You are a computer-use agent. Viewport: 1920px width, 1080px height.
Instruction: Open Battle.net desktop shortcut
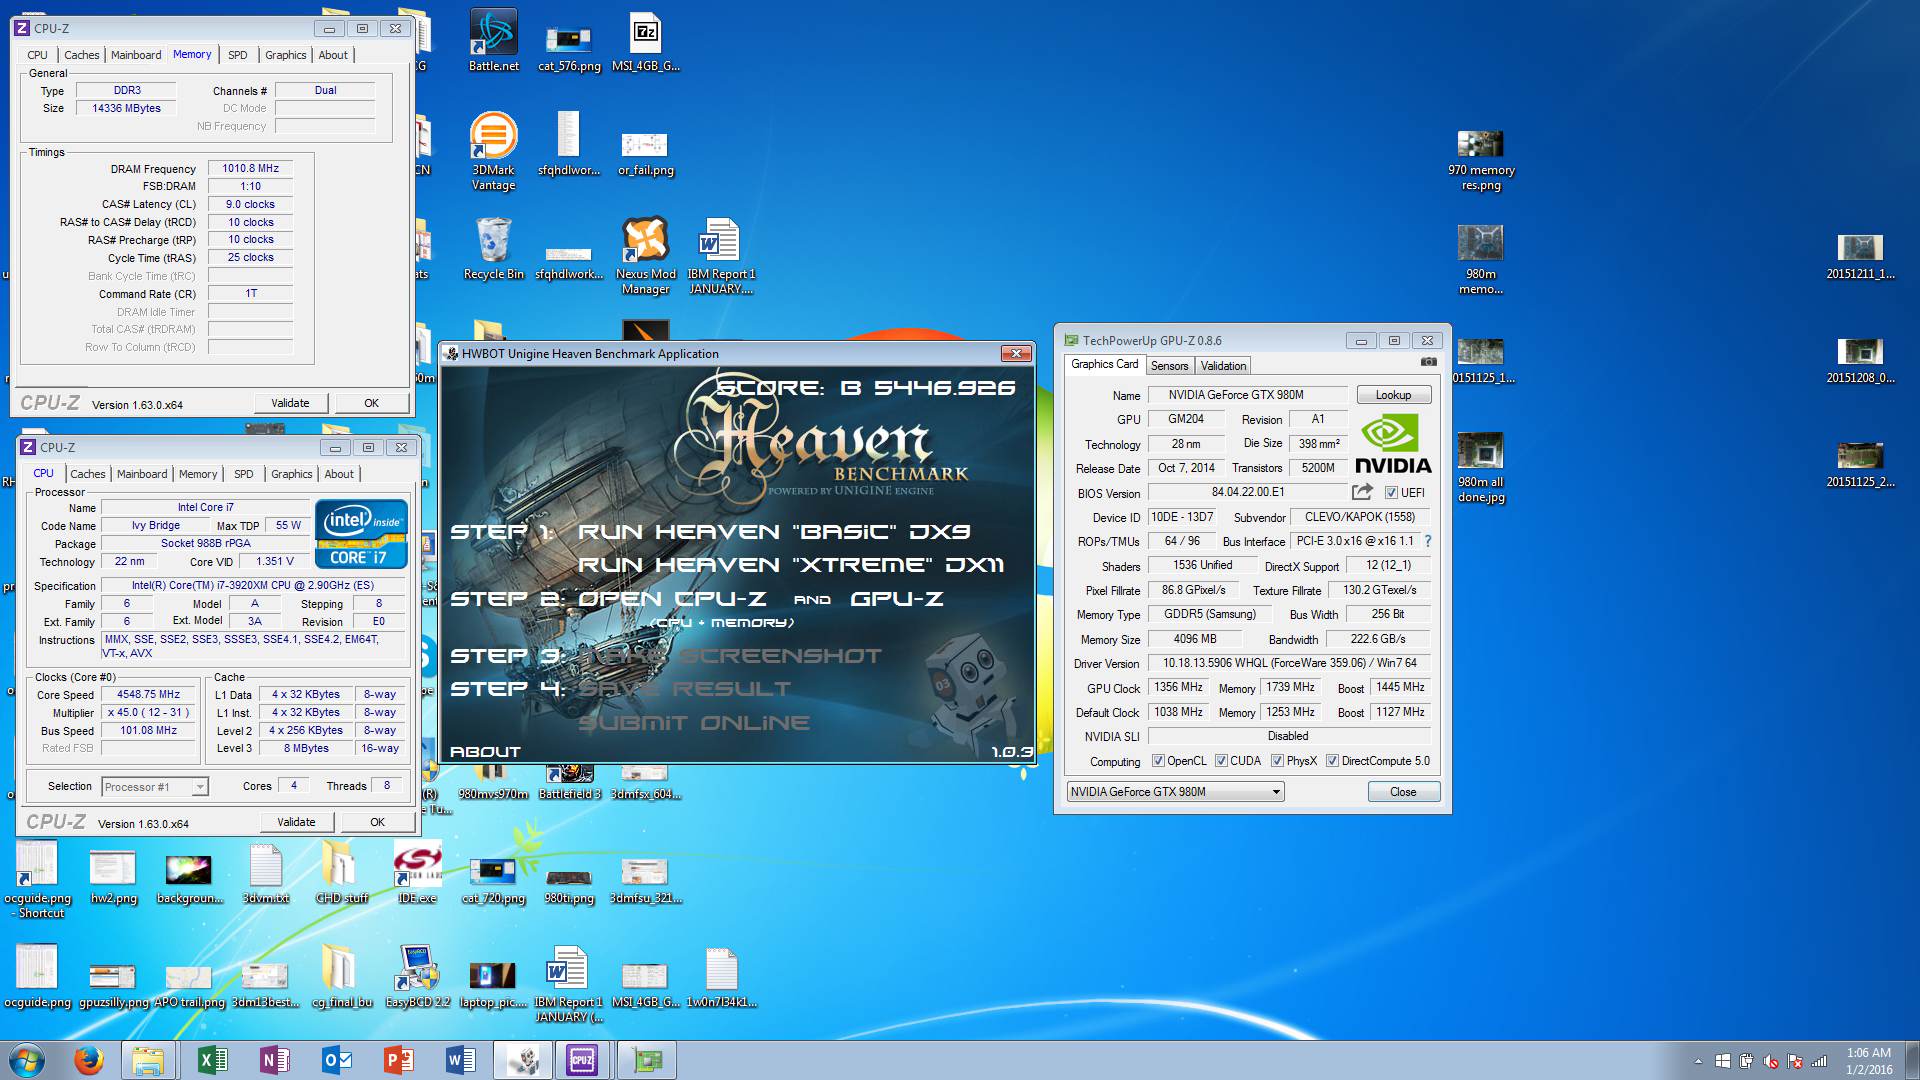[x=493, y=40]
